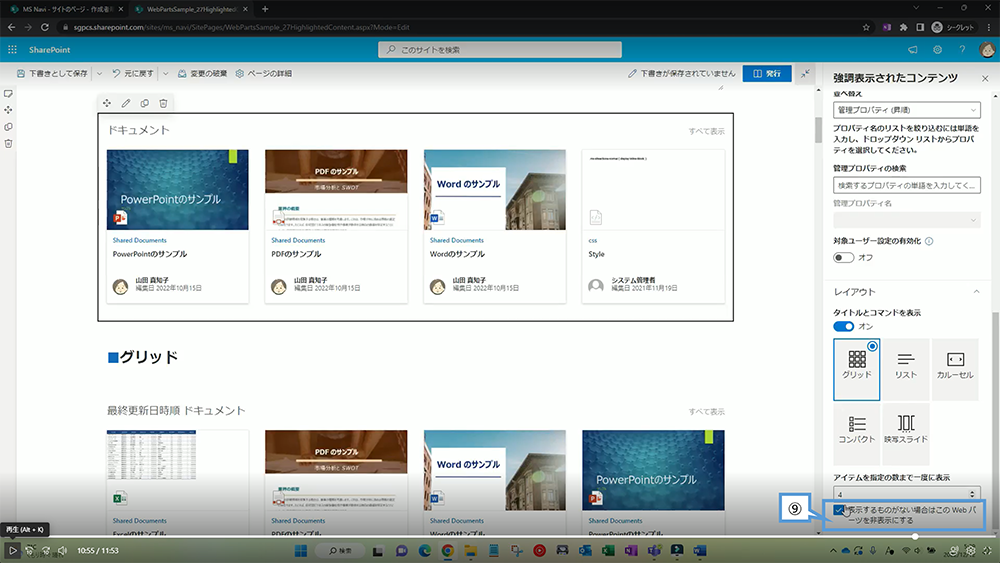Select the グリッド layout option
This screenshot has height=563, width=1000.
(857, 370)
